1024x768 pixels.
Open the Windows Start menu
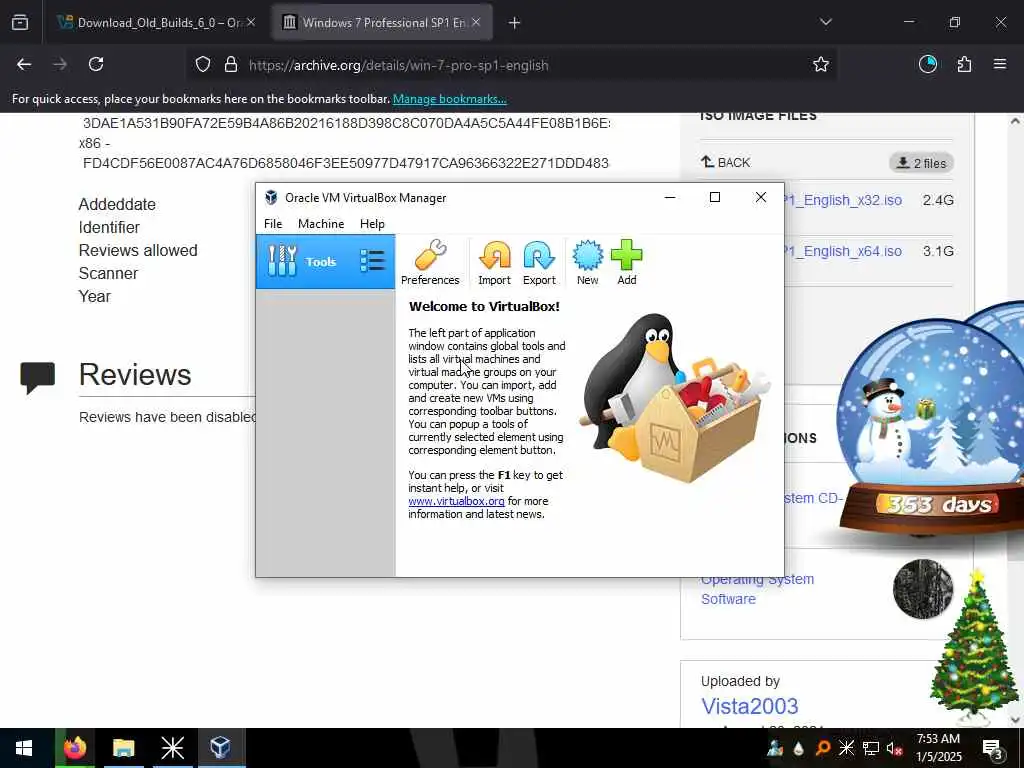click(x=24, y=748)
